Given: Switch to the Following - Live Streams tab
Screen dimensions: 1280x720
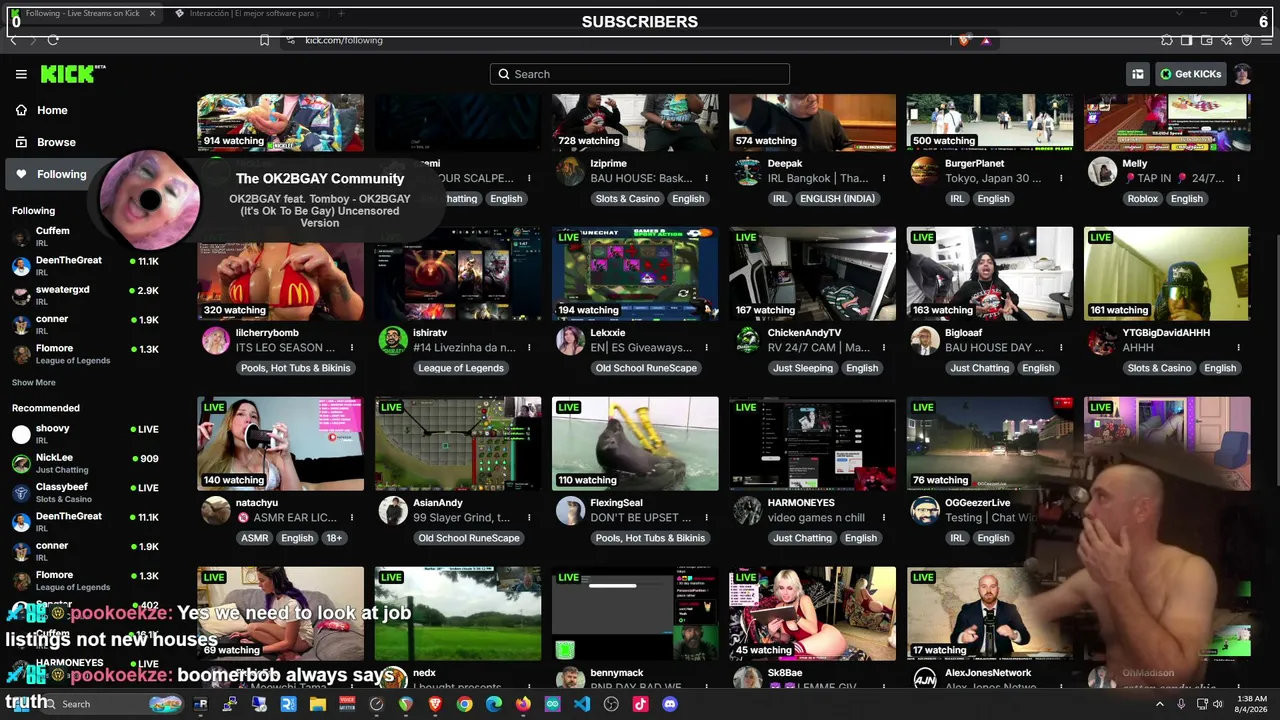Looking at the screenshot, I should [82, 13].
